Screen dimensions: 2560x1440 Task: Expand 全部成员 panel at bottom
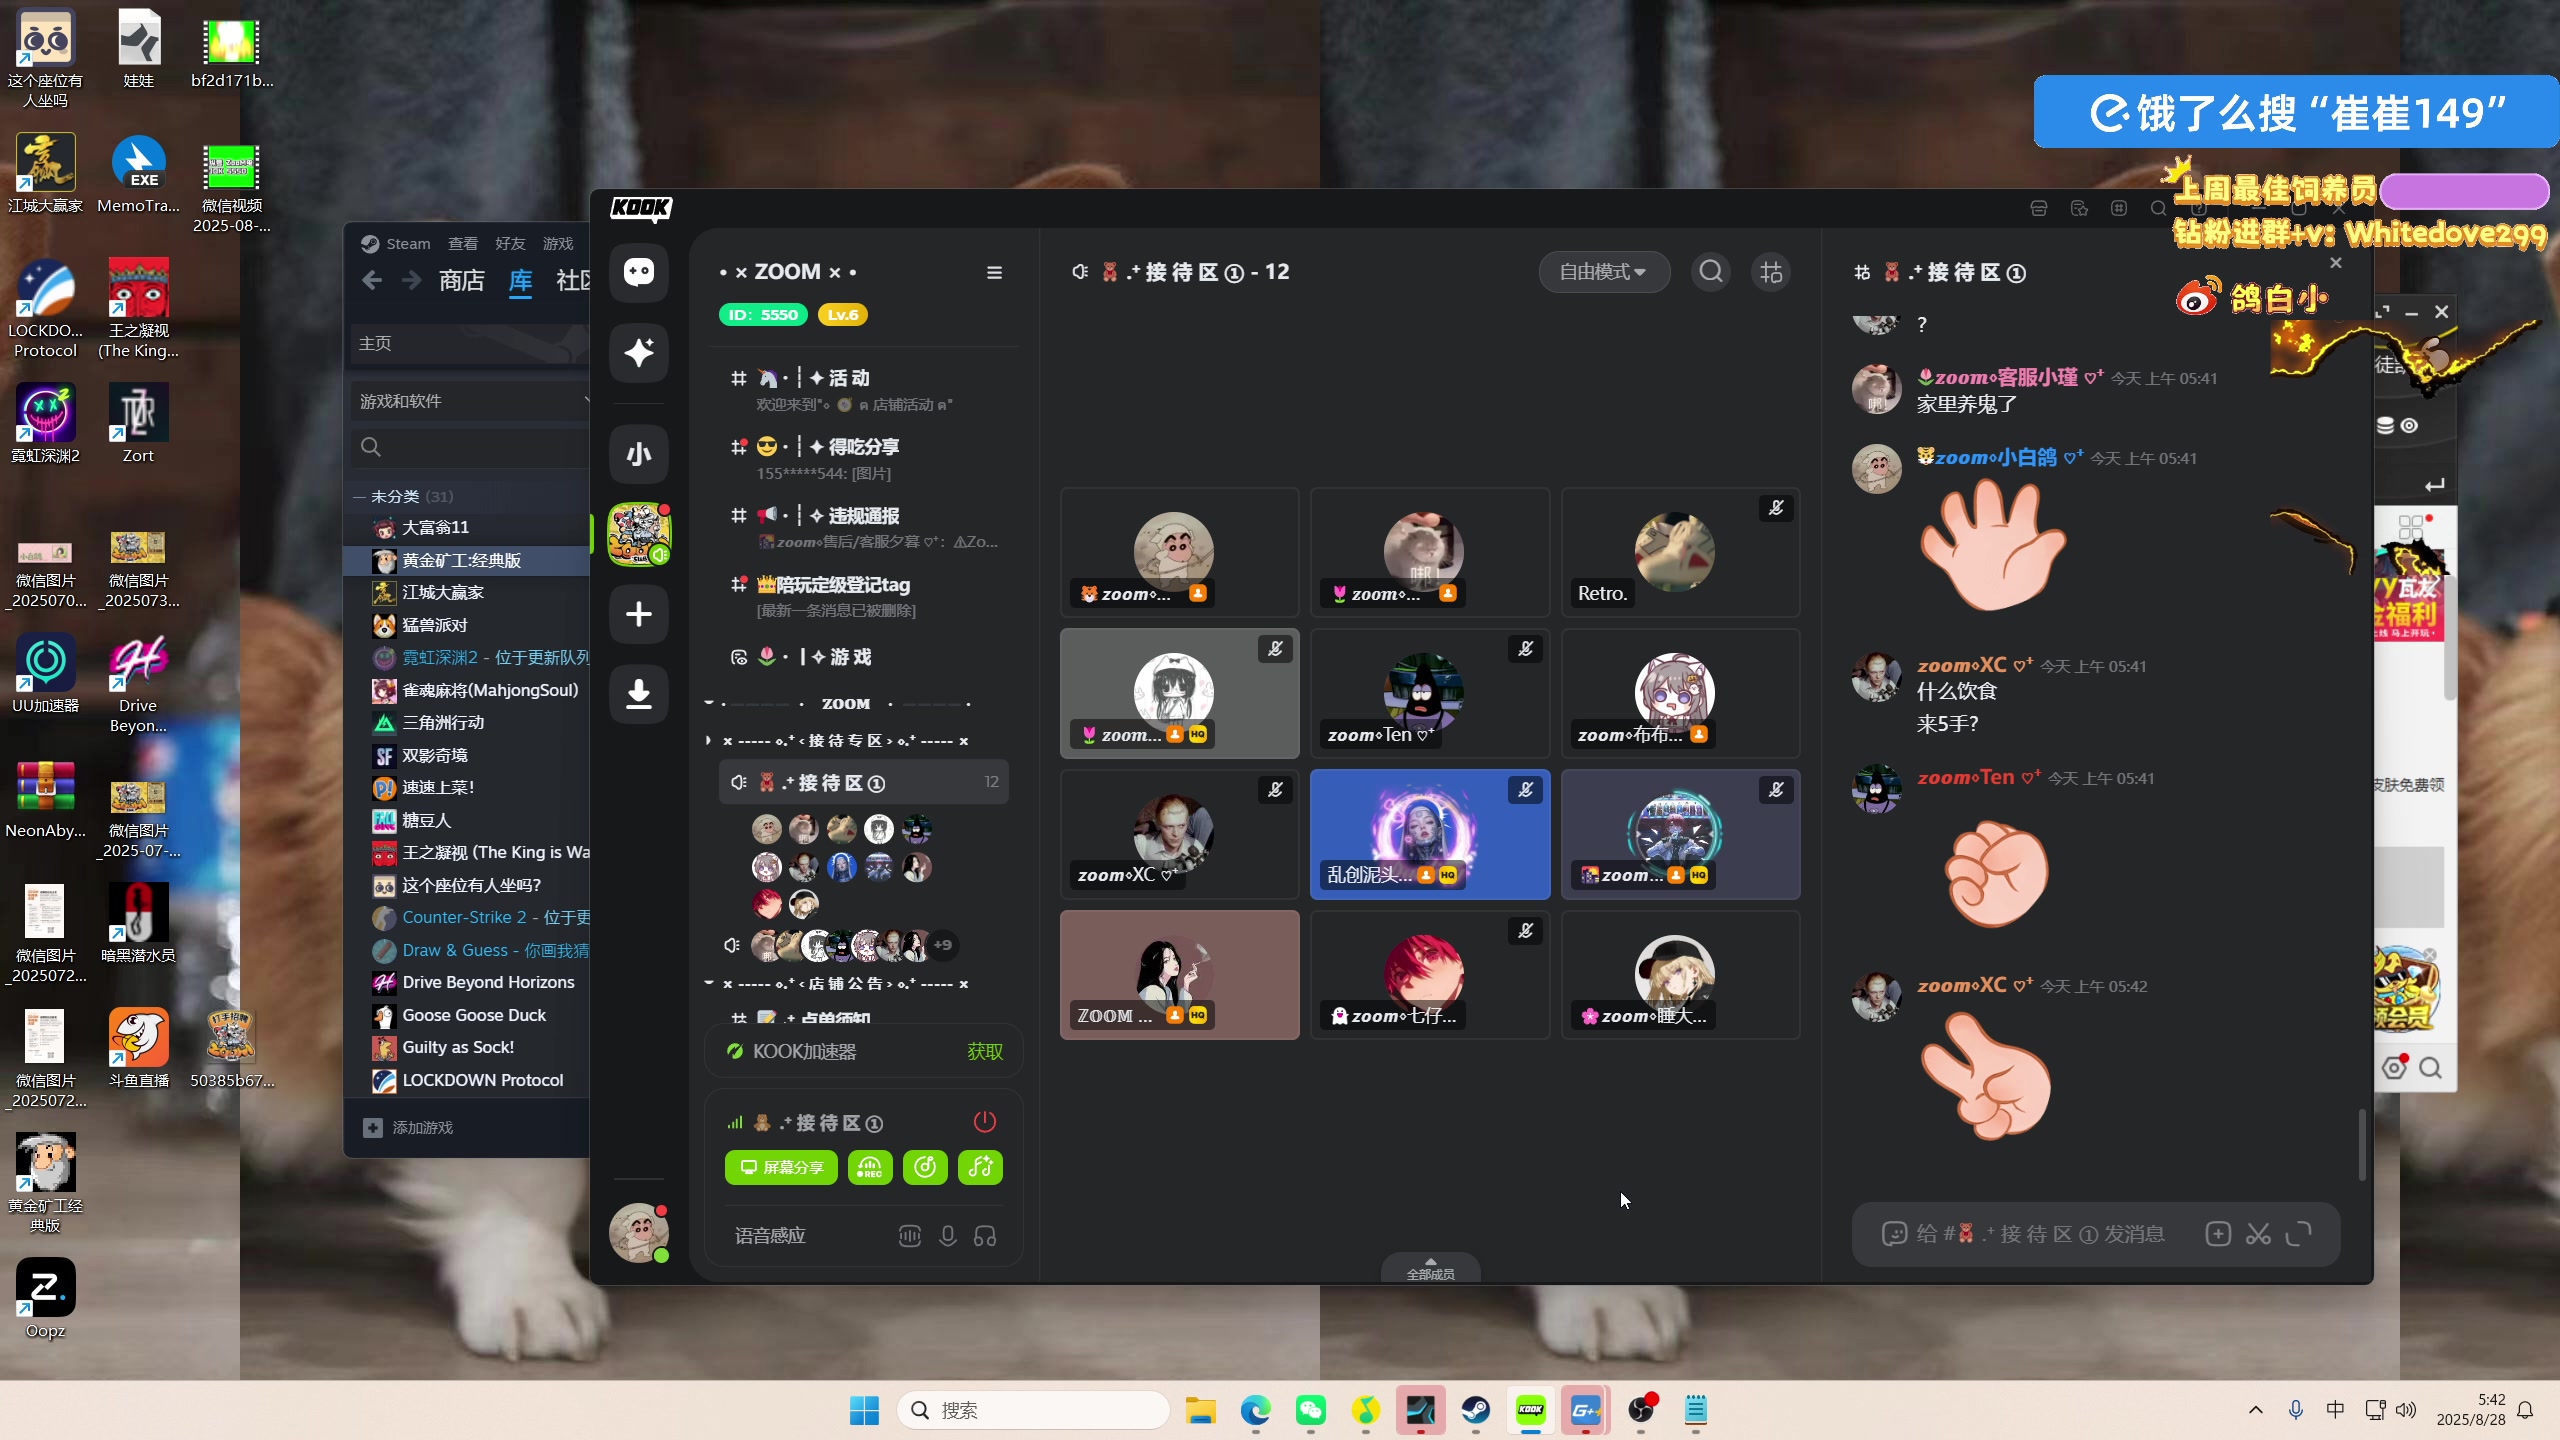coord(1431,1268)
